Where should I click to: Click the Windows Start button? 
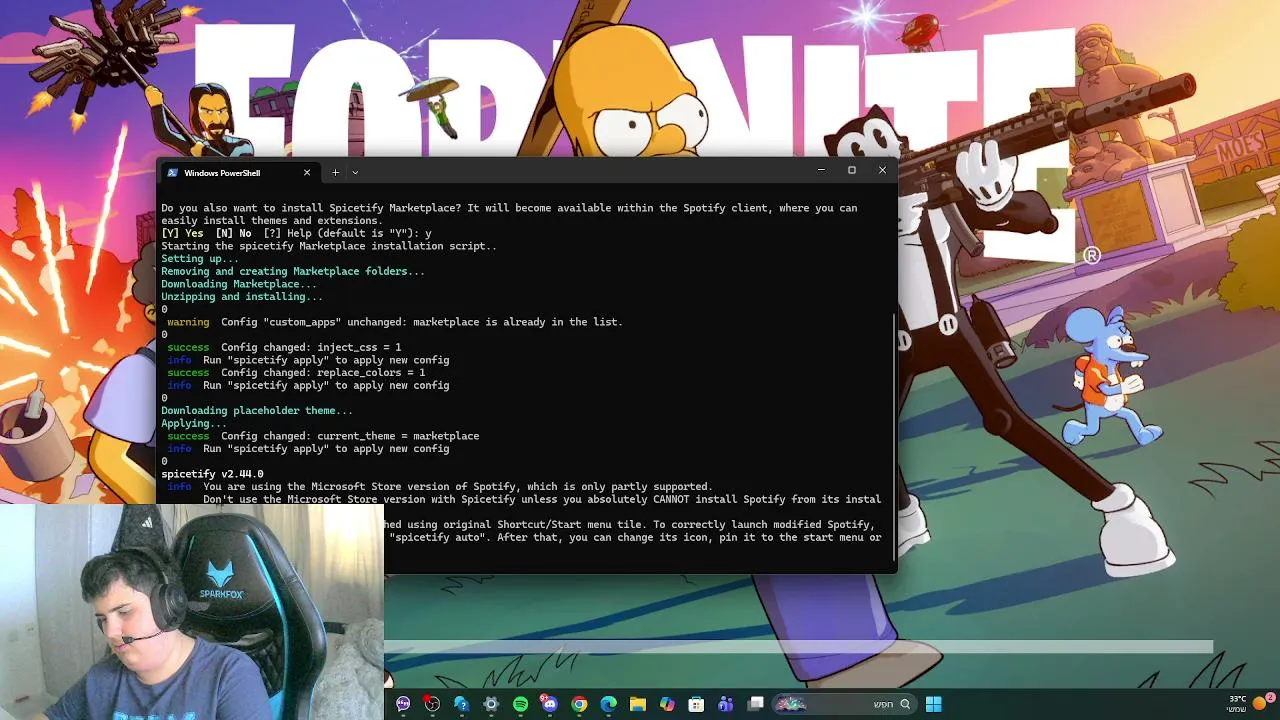tap(933, 704)
